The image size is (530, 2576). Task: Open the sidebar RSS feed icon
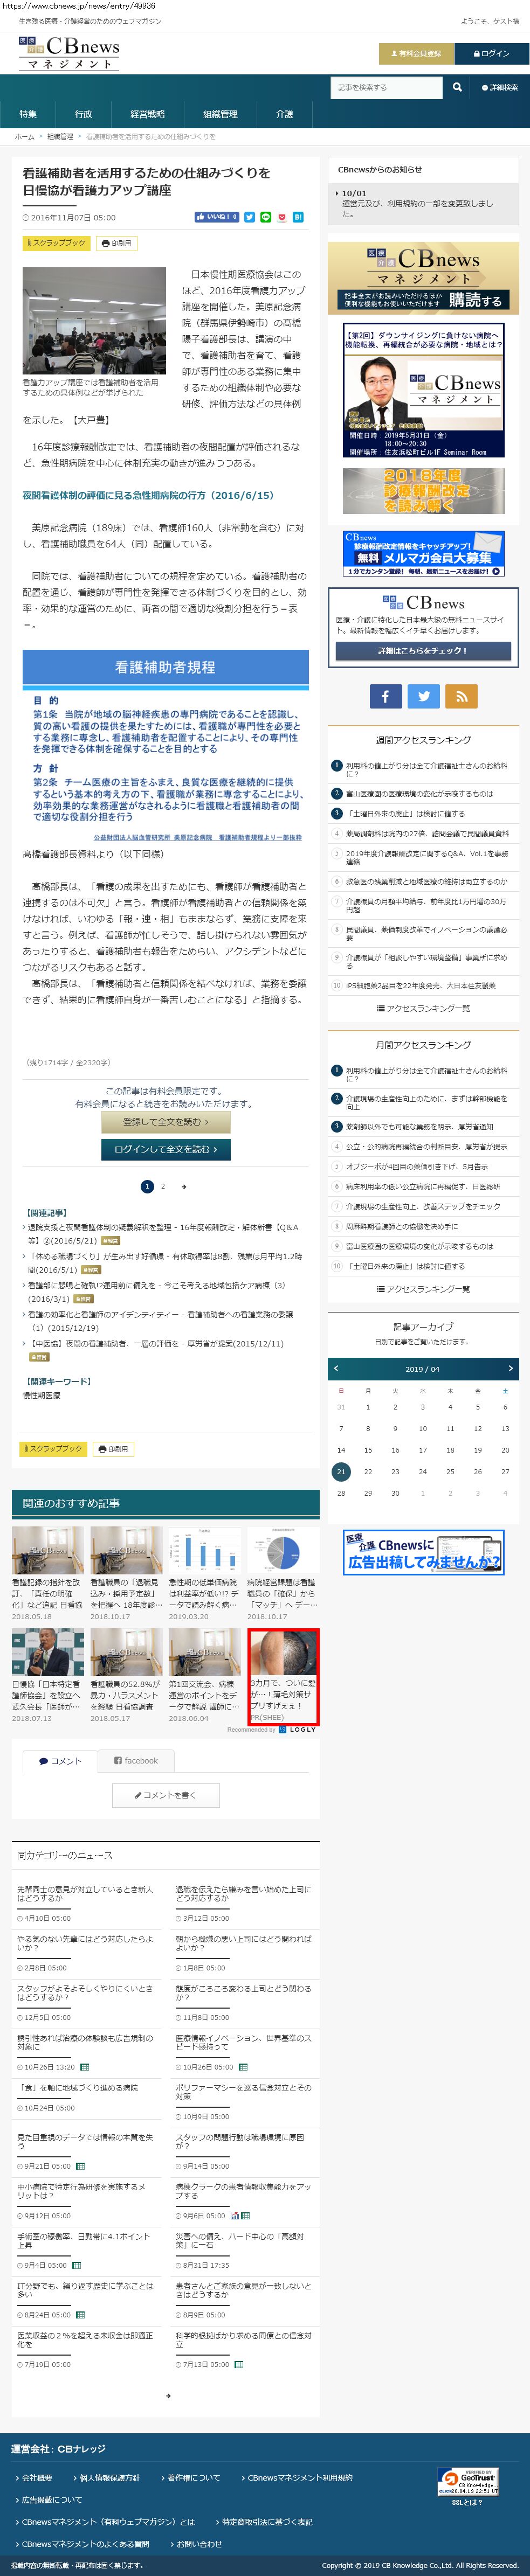pos(461,696)
